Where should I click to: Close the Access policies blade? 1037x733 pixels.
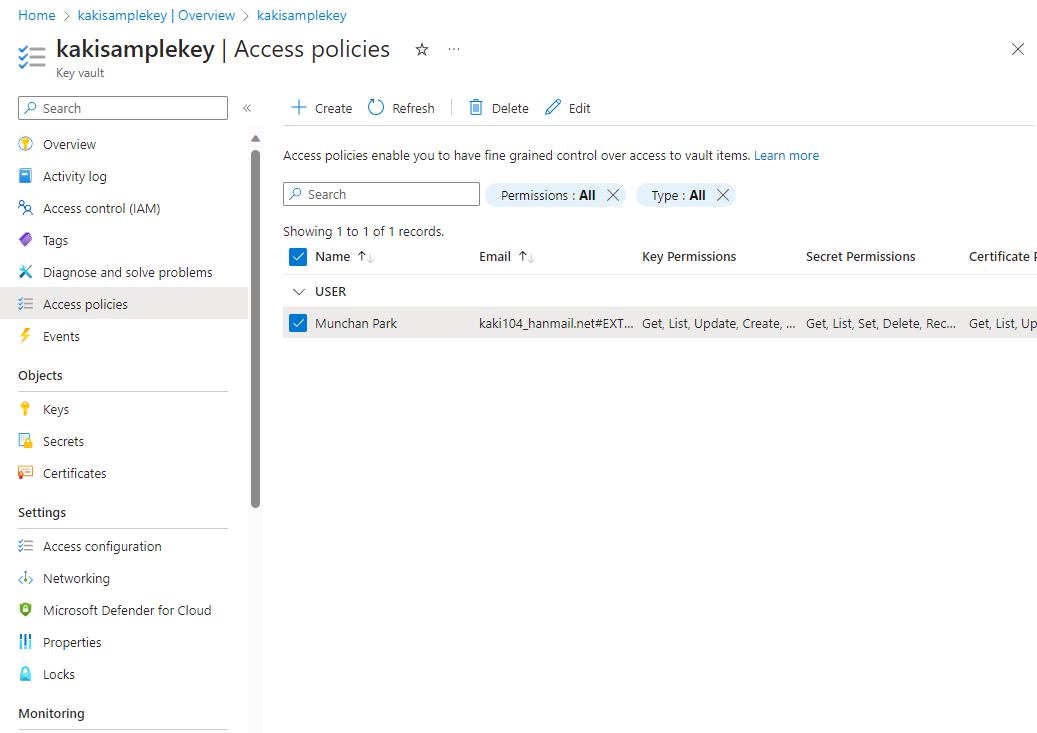1018,50
